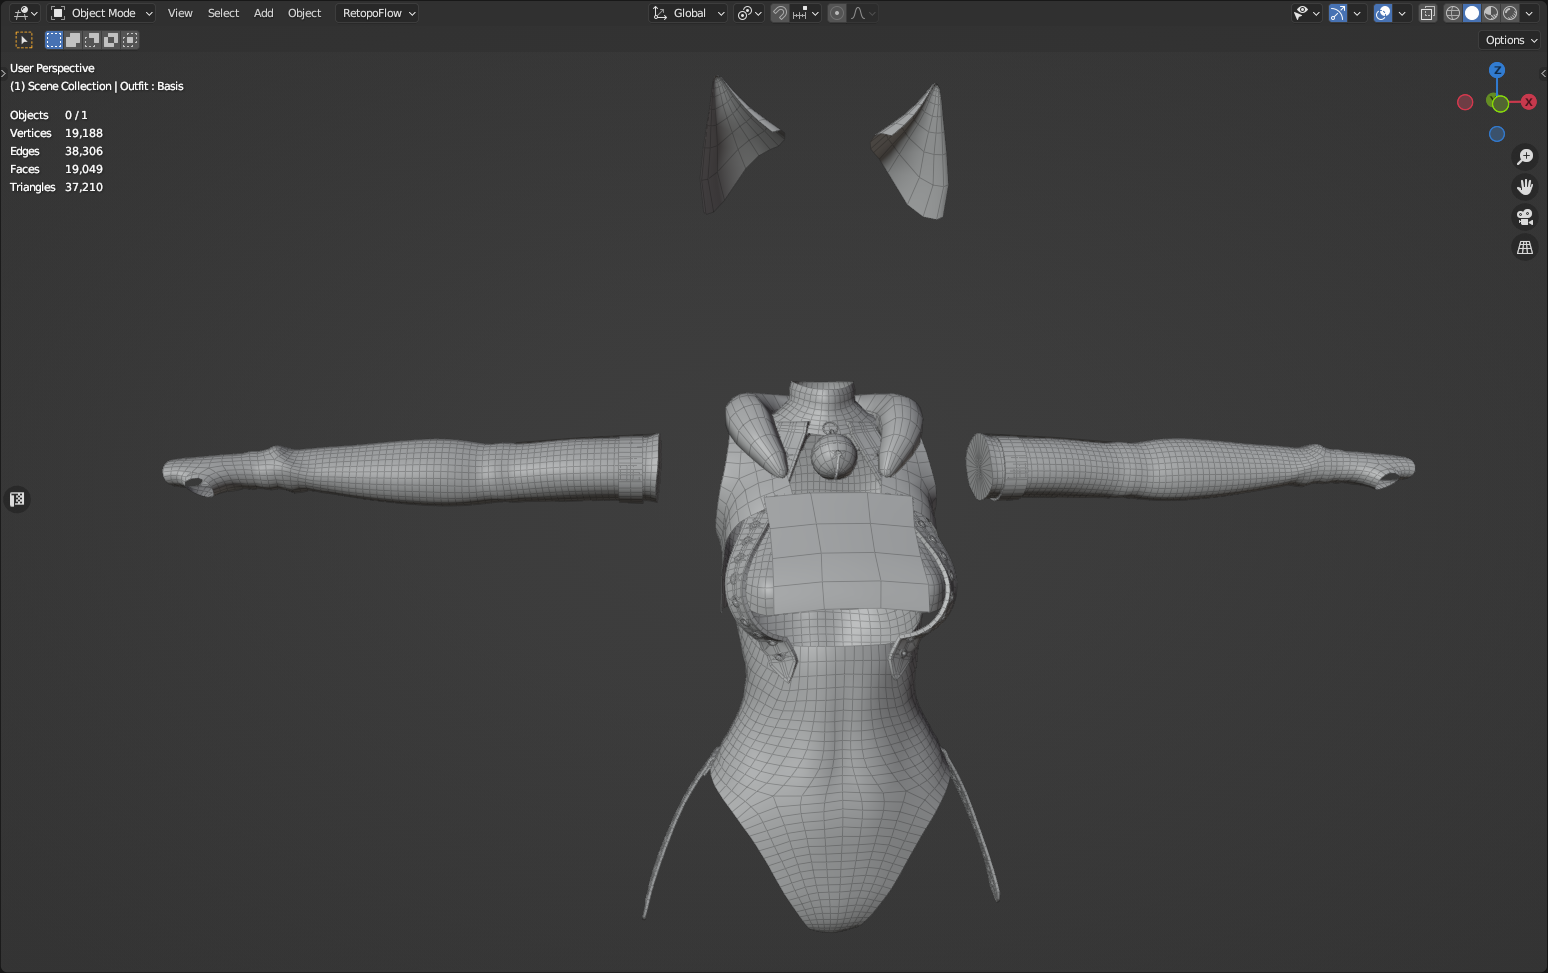Screen dimensions: 1548x973
Task: Open the editor type selector
Action: point(25,13)
